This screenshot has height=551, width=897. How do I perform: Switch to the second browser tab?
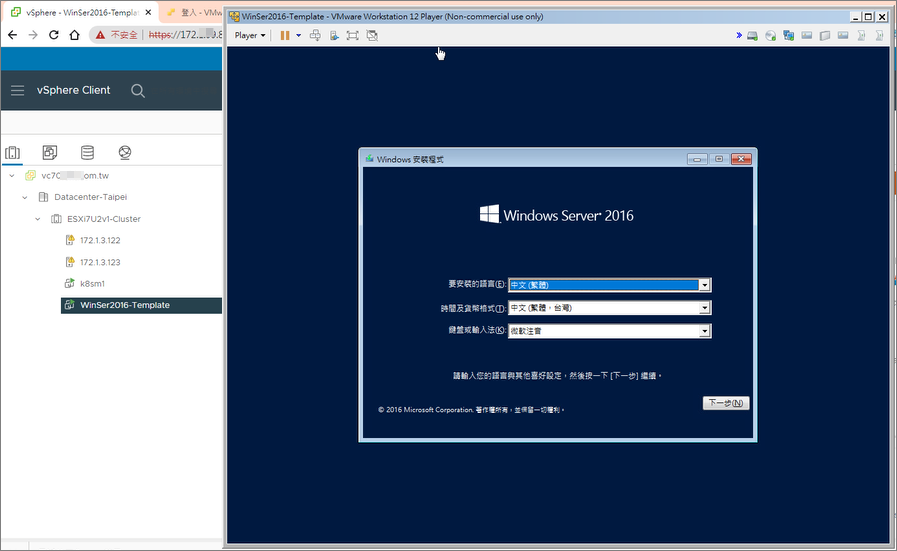coord(195,12)
